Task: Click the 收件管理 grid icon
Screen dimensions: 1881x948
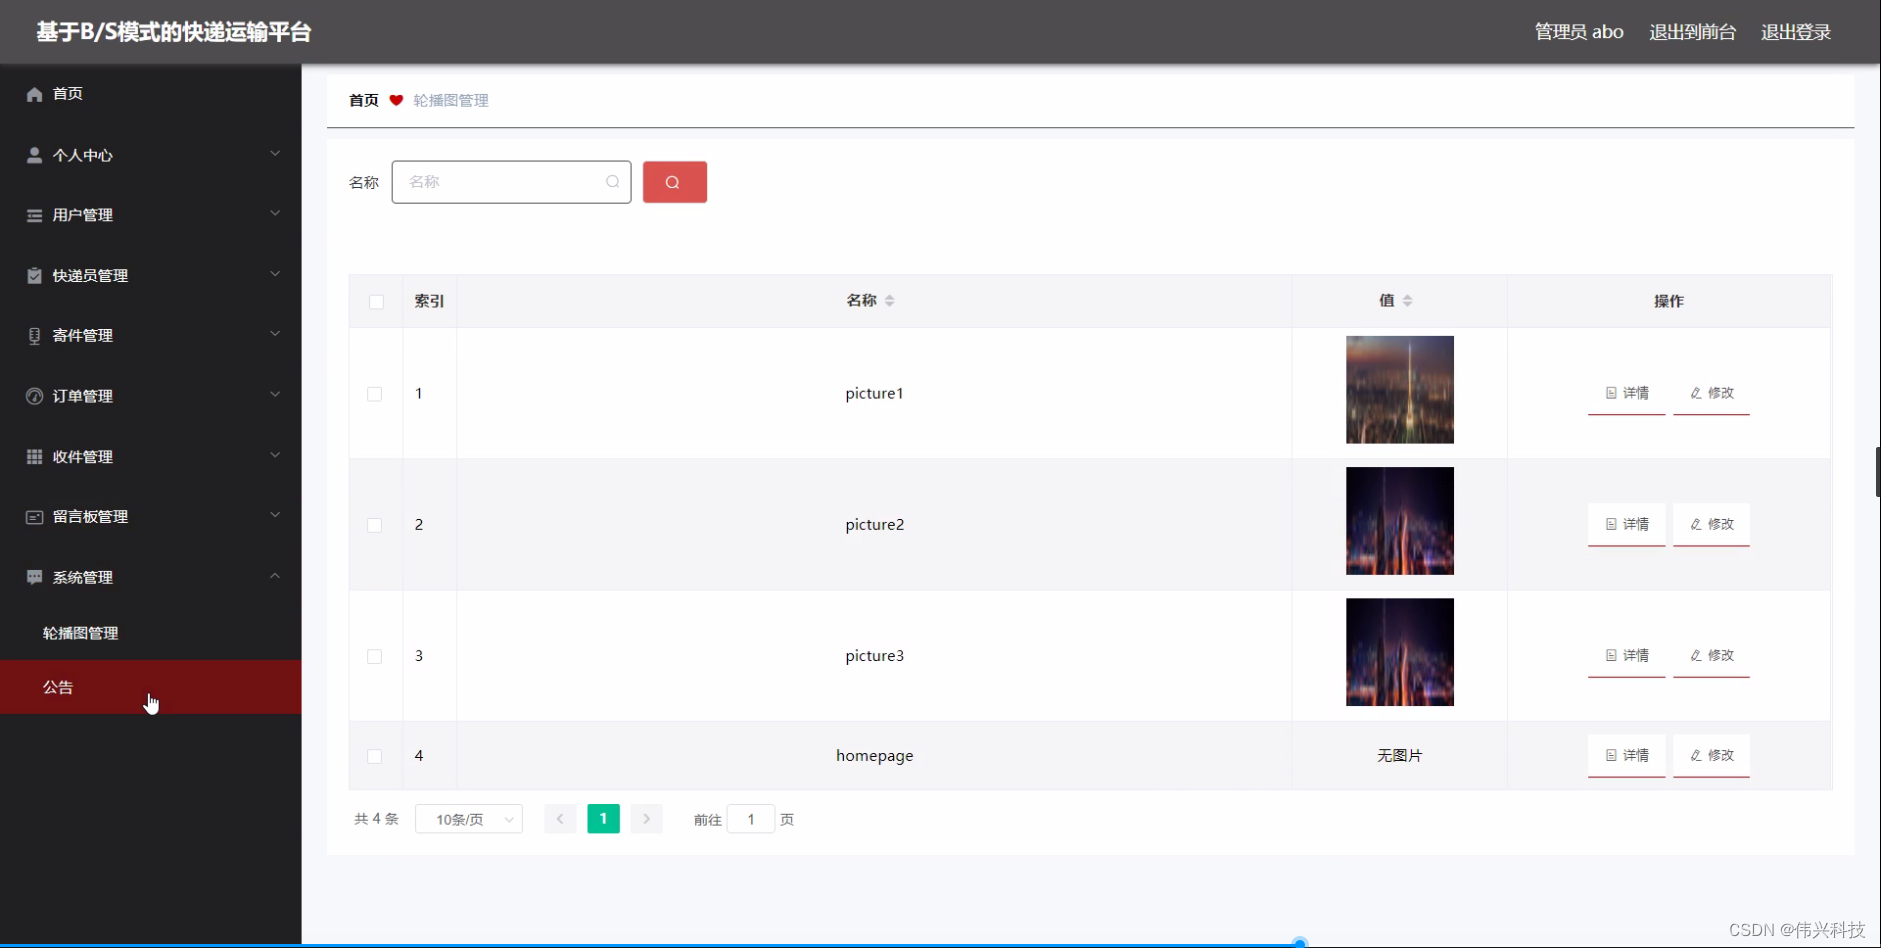Action: (x=33, y=456)
